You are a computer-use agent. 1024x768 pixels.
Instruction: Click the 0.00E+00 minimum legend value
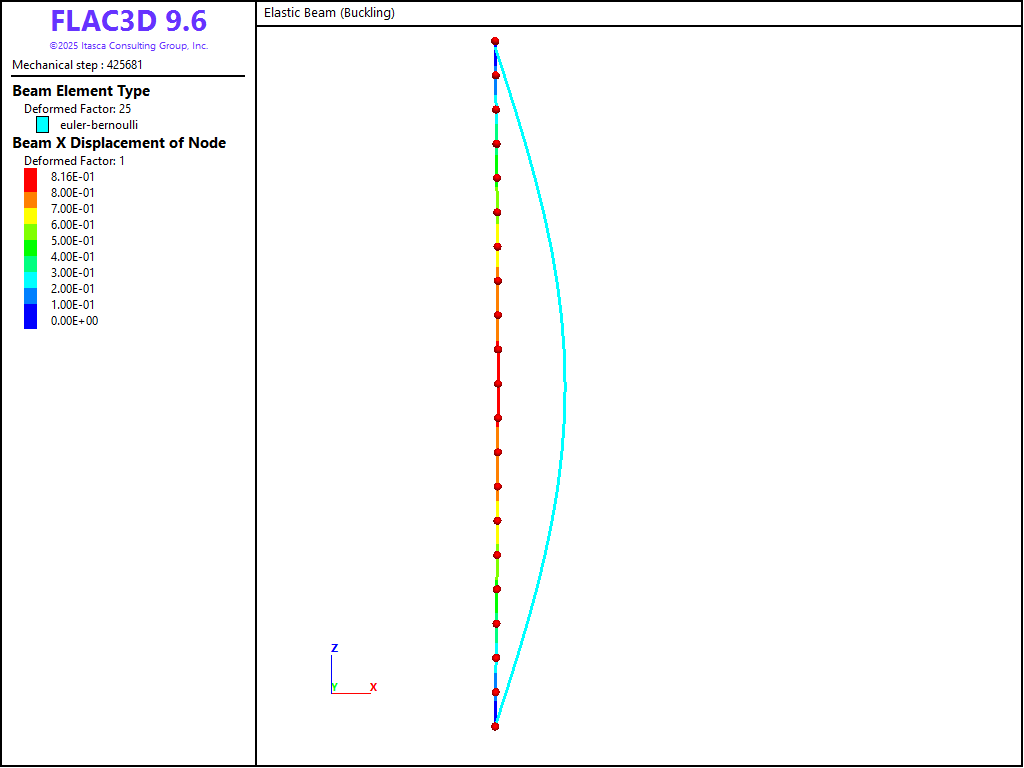point(74,321)
